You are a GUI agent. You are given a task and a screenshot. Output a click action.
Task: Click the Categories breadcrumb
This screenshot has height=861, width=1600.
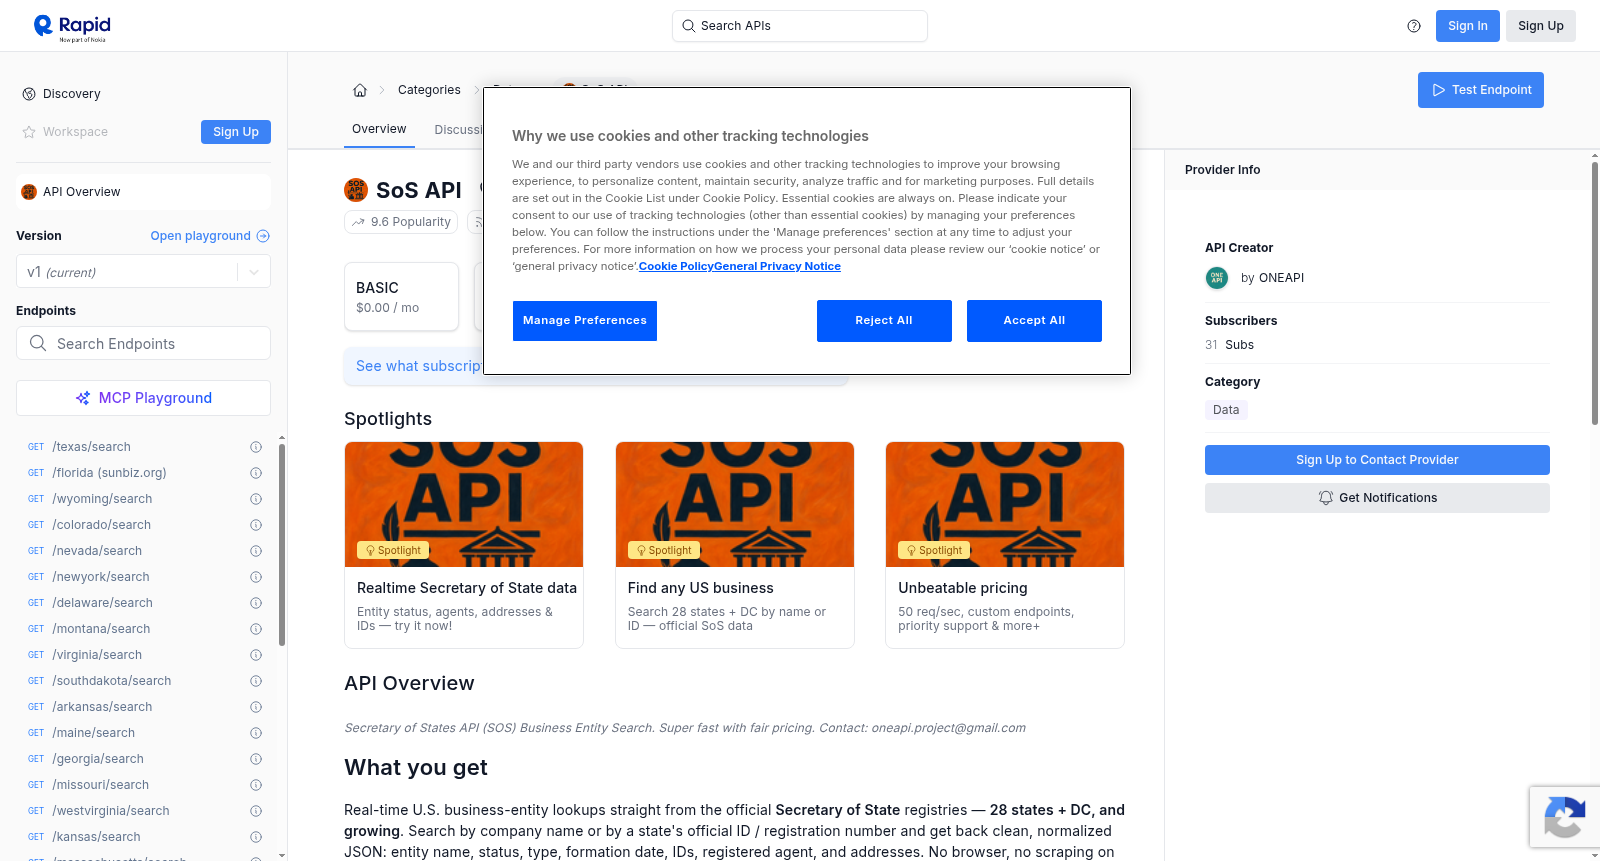coord(429,90)
